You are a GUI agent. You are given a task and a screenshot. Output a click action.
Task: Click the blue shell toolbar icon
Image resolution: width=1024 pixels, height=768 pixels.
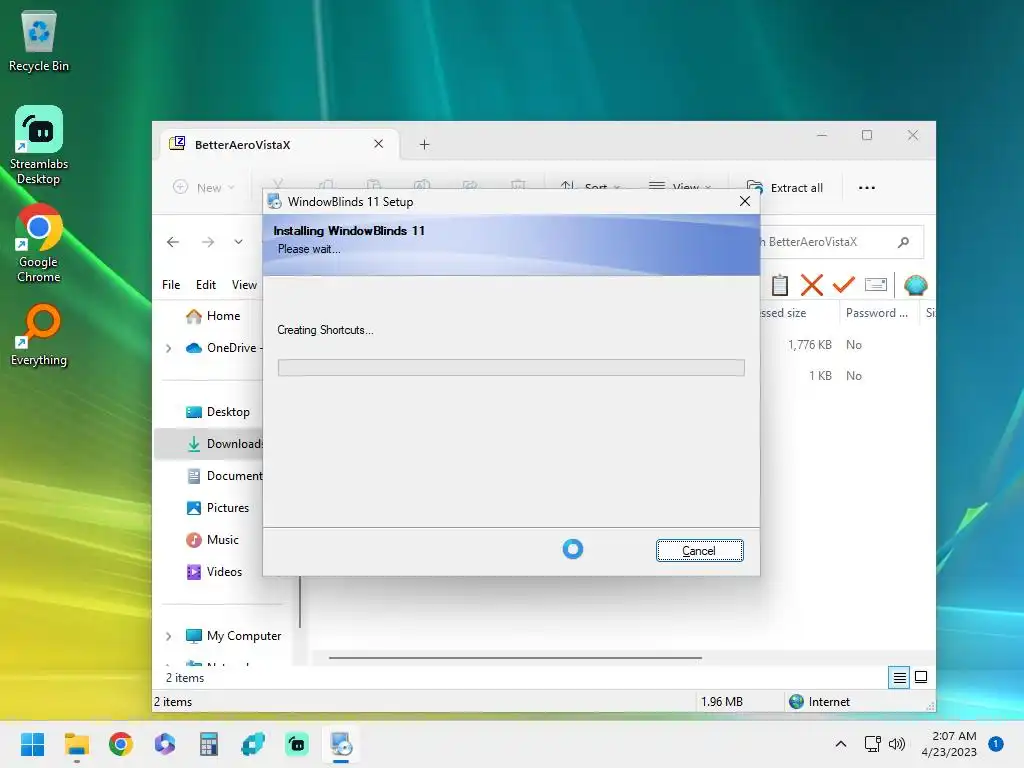(916, 285)
